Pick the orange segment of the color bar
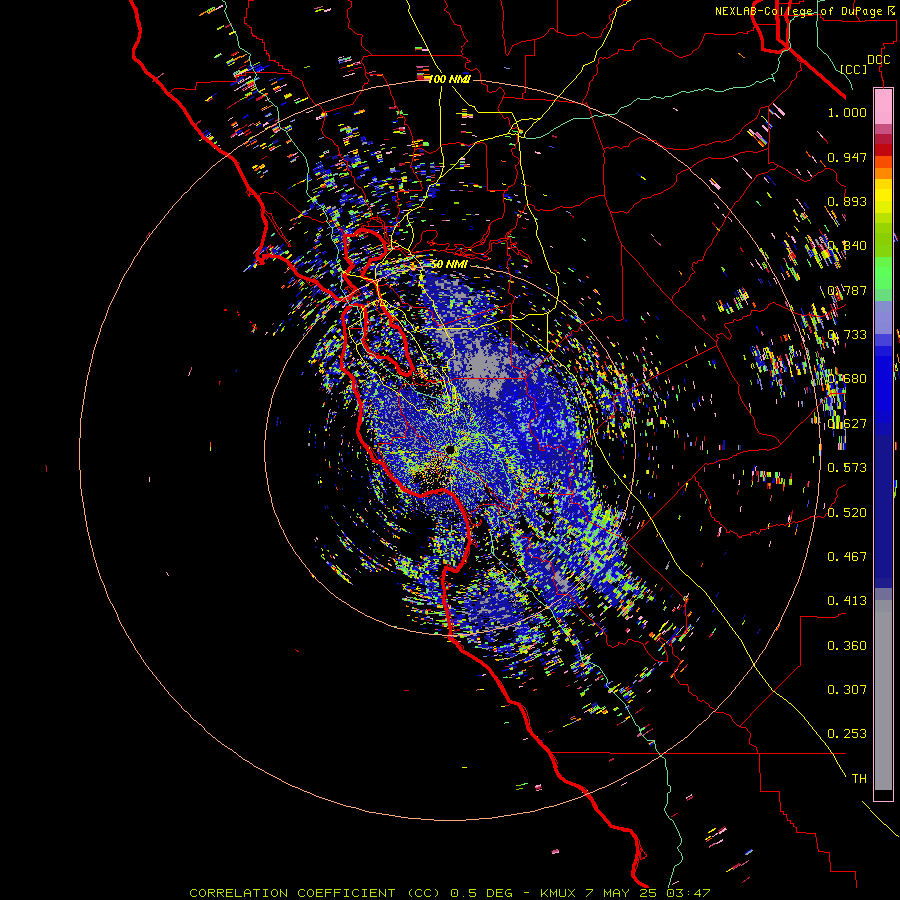The width and height of the screenshot is (900, 900). [x=883, y=173]
